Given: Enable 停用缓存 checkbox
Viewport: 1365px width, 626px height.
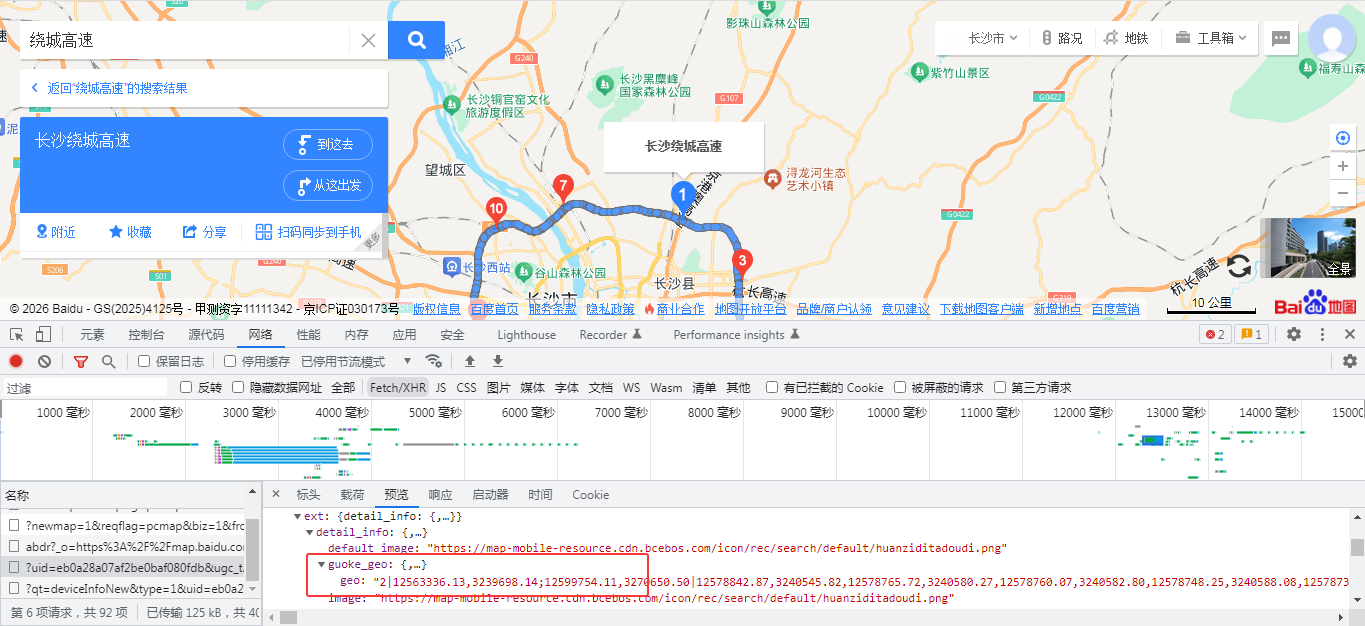Looking at the screenshot, I should pyautogui.click(x=230, y=361).
